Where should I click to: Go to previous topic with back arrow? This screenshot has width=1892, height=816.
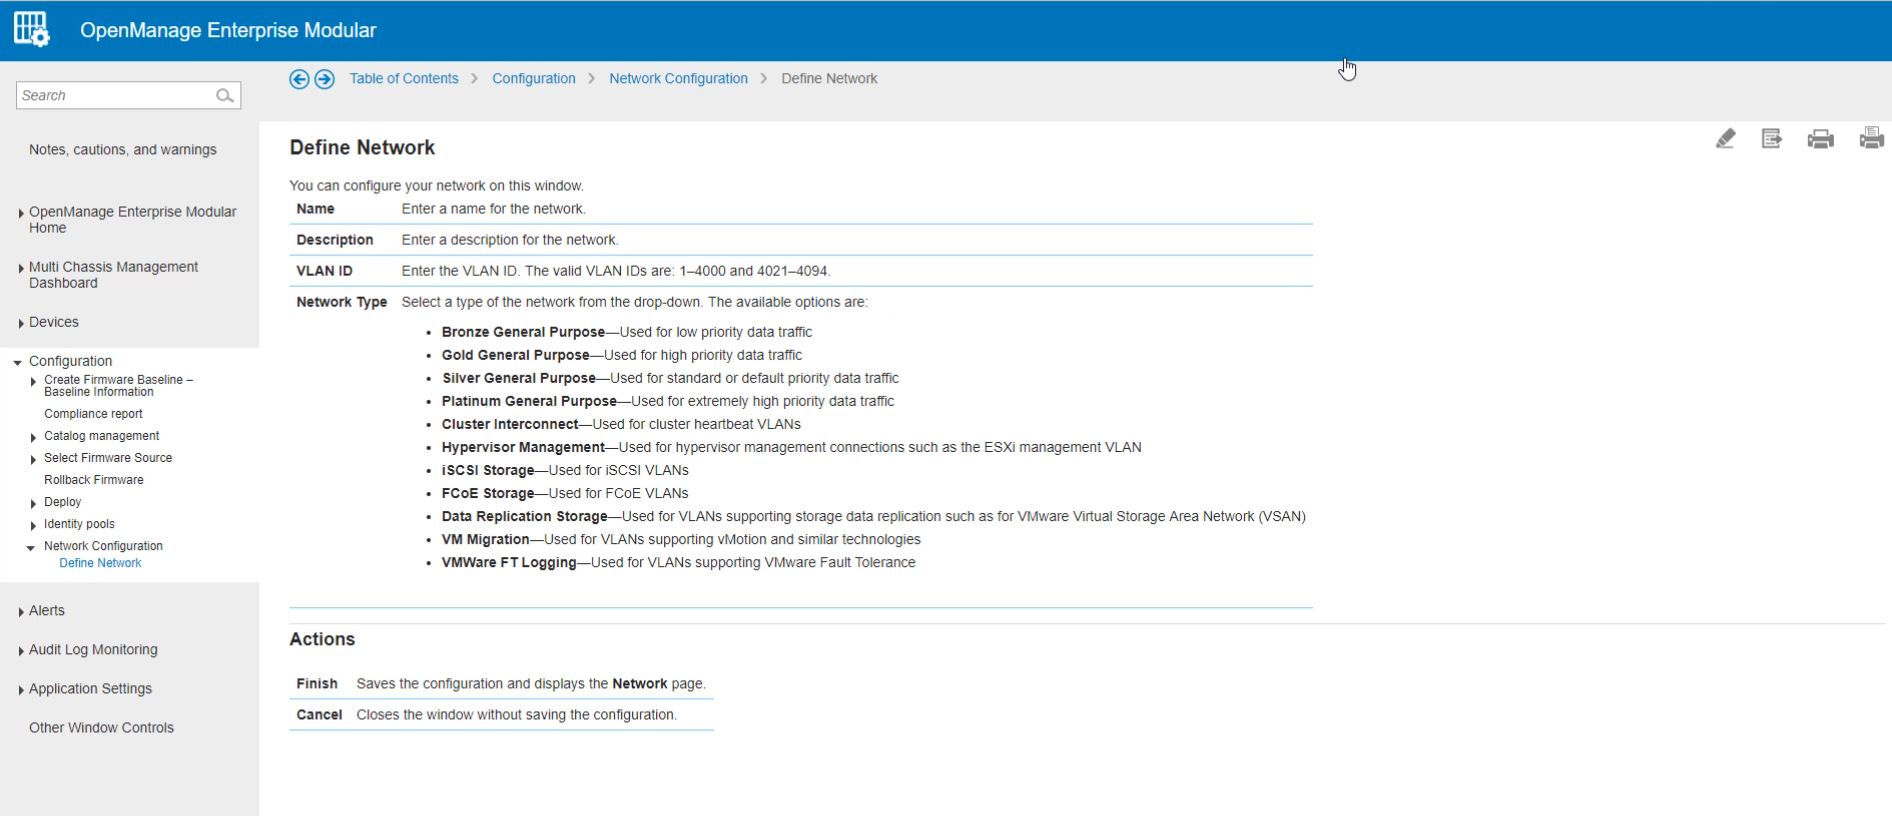point(299,79)
